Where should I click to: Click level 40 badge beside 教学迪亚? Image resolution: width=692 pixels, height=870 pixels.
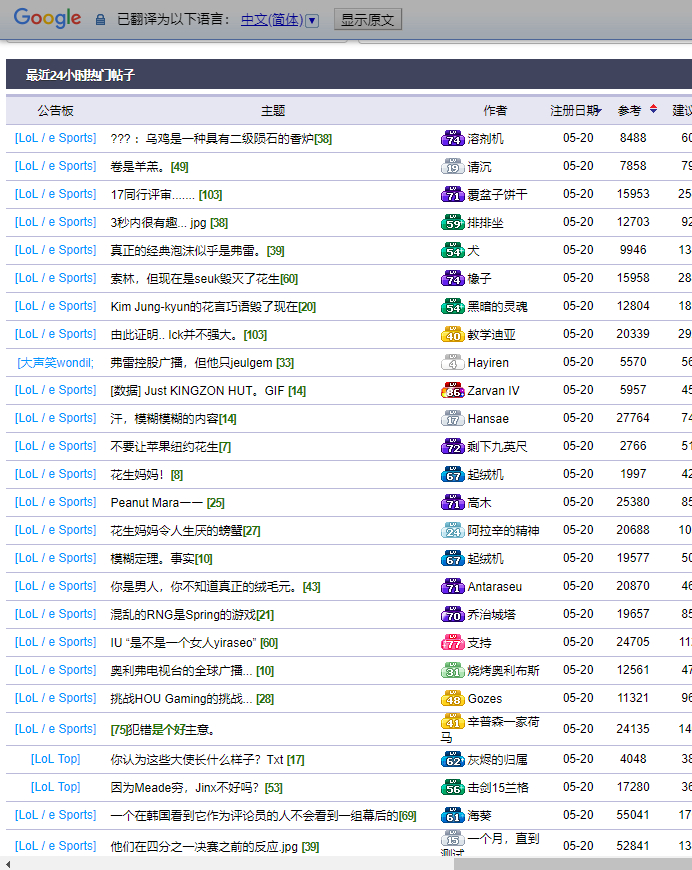(x=452, y=334)
